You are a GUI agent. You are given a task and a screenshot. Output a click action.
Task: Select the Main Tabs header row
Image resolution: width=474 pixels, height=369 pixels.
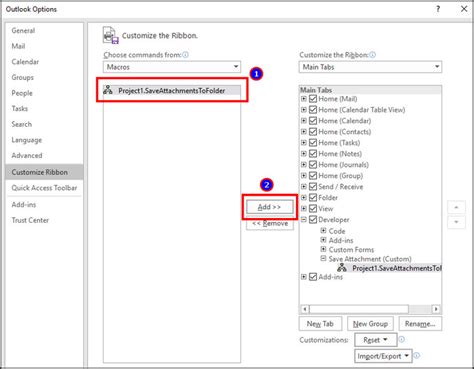370,90
